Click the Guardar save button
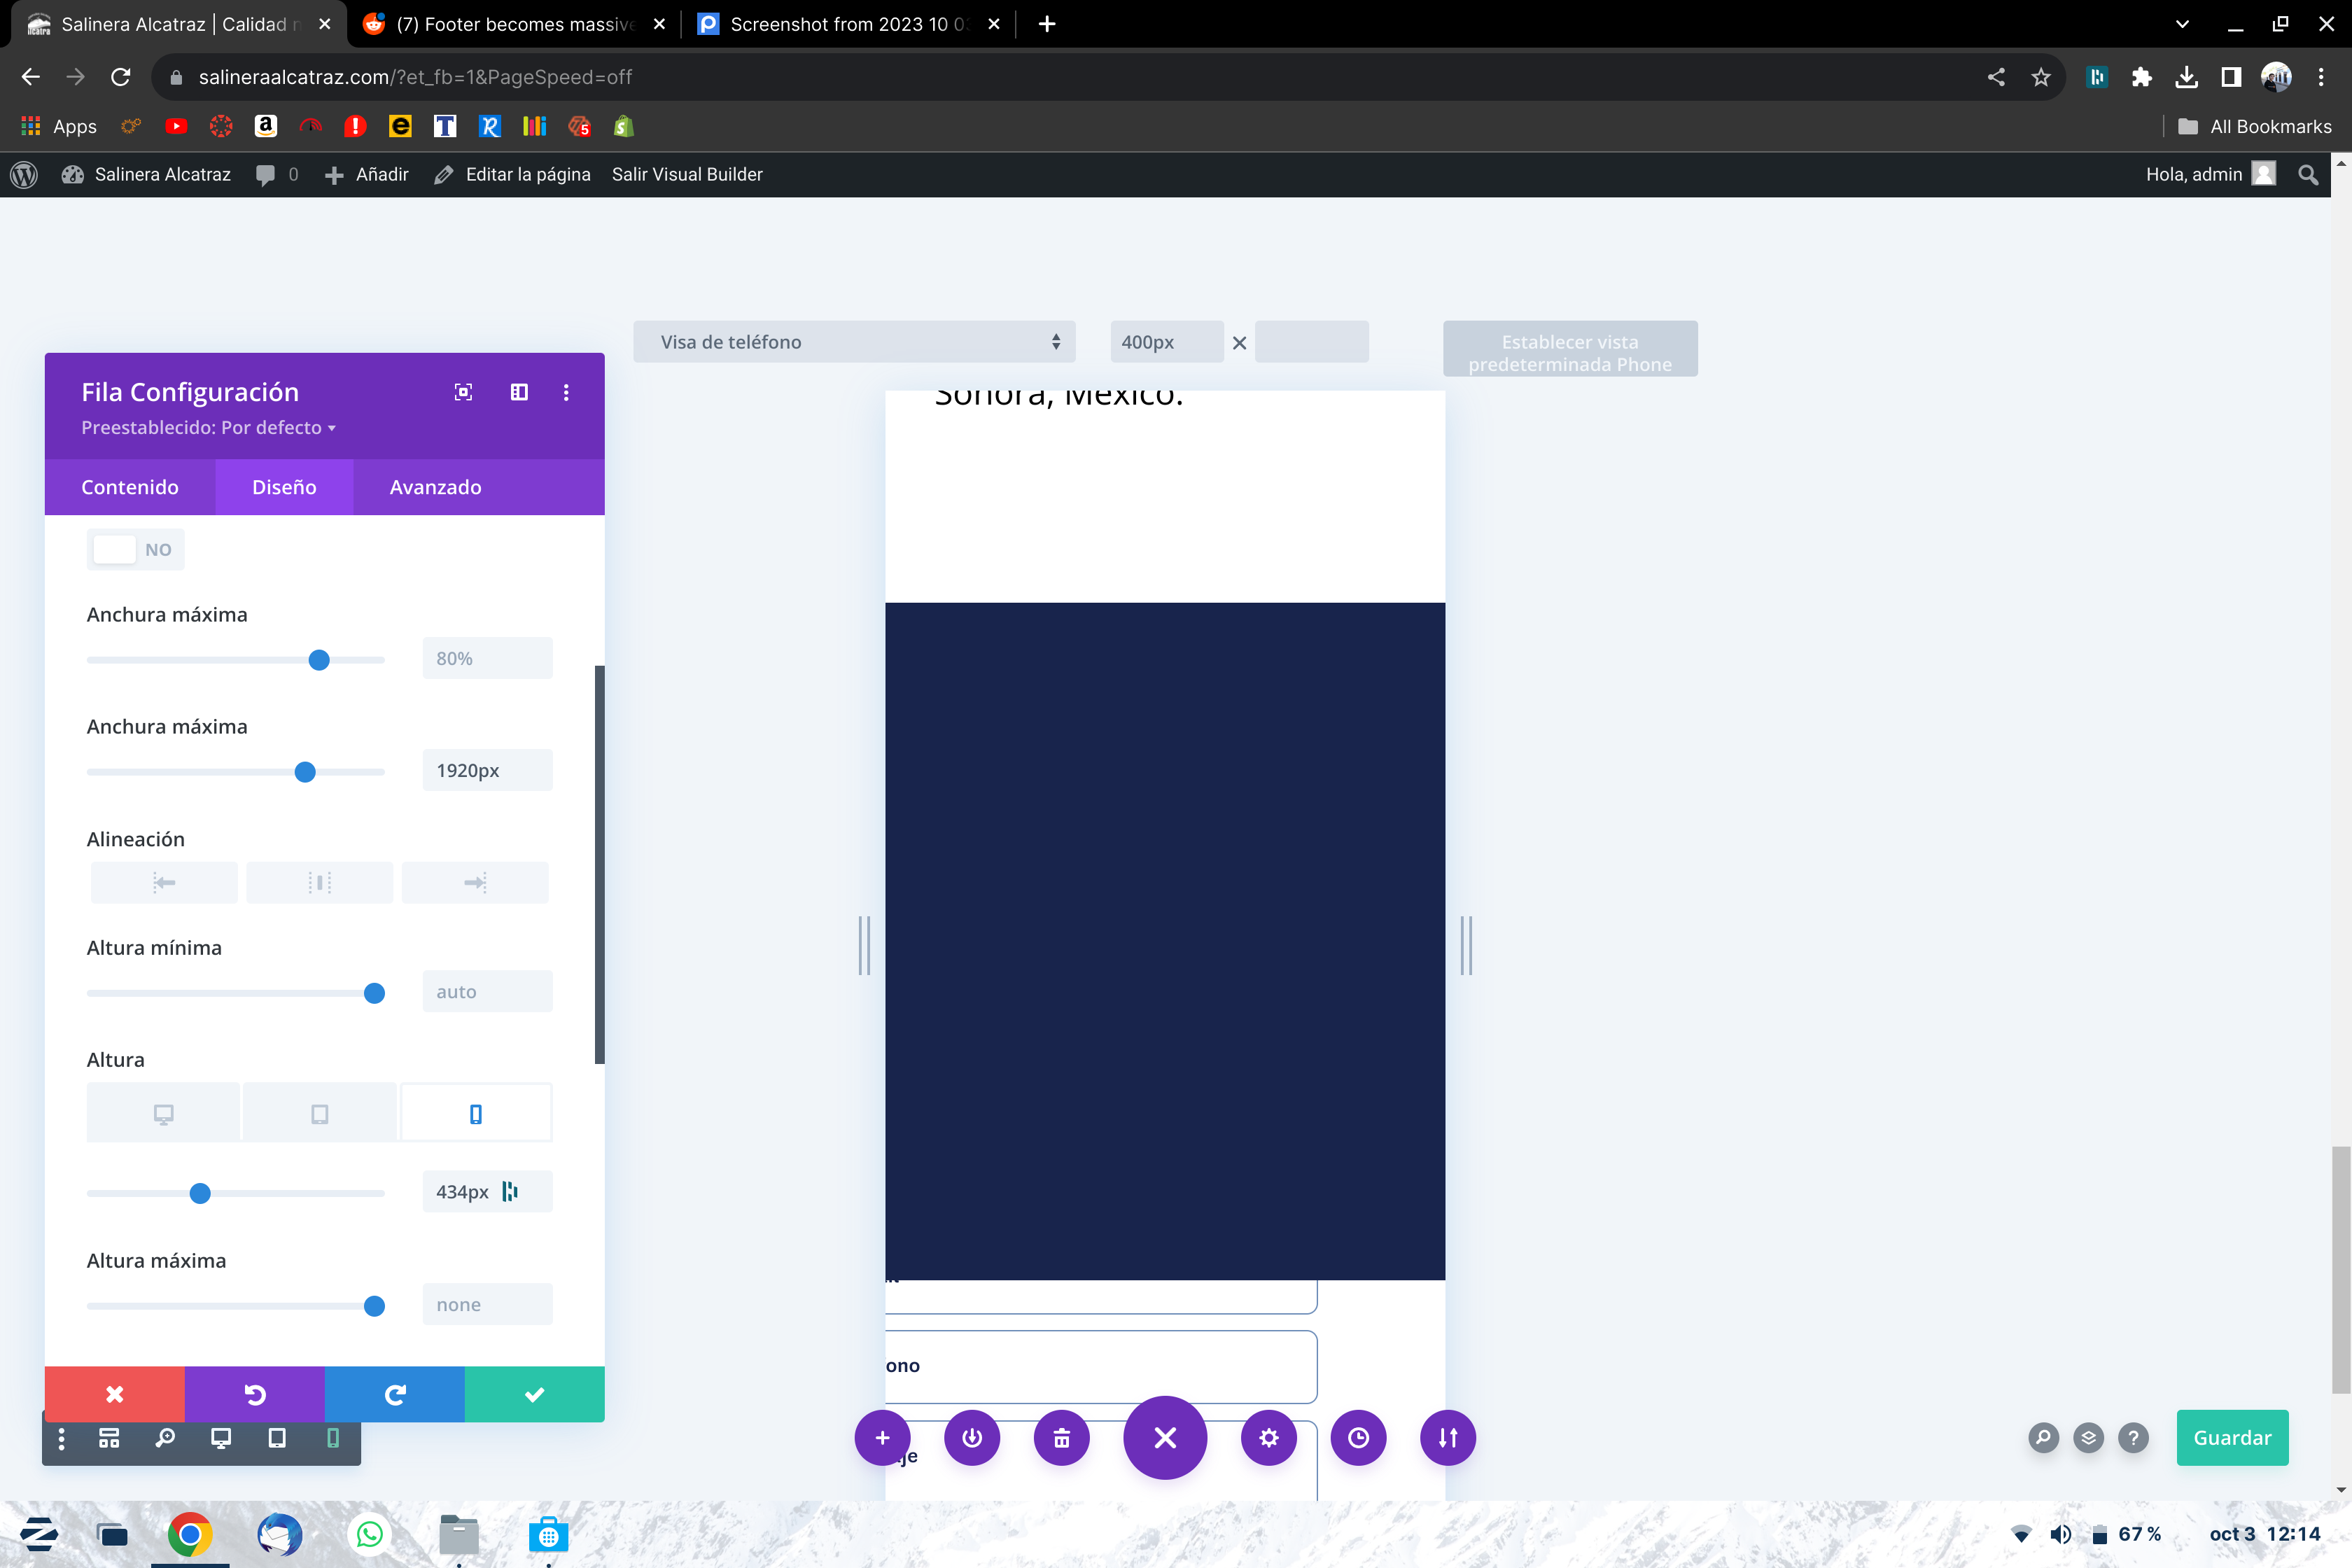Viewport: 2352px width, 1568px height. [2231, 1437]
